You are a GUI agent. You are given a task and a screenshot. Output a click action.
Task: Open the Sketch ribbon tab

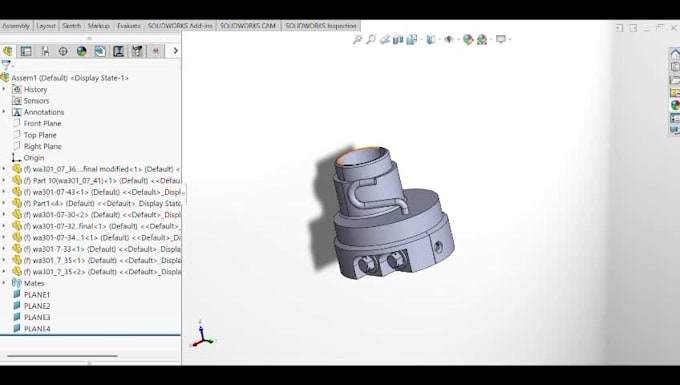(72, 26)
